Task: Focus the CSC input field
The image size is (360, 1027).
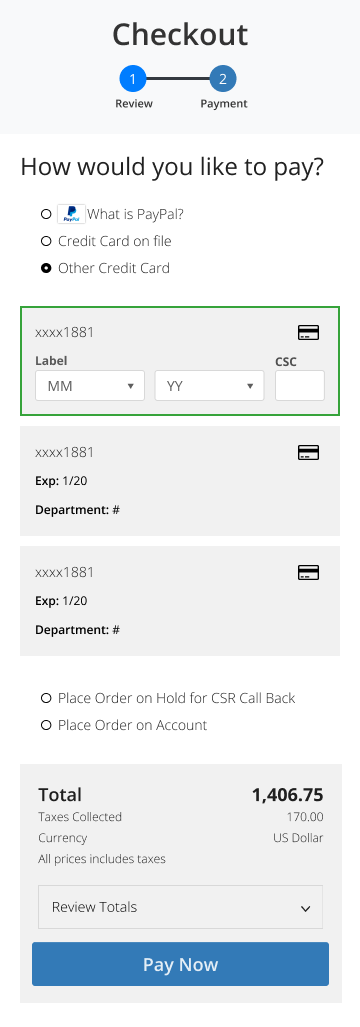Action: coord(300,386)
